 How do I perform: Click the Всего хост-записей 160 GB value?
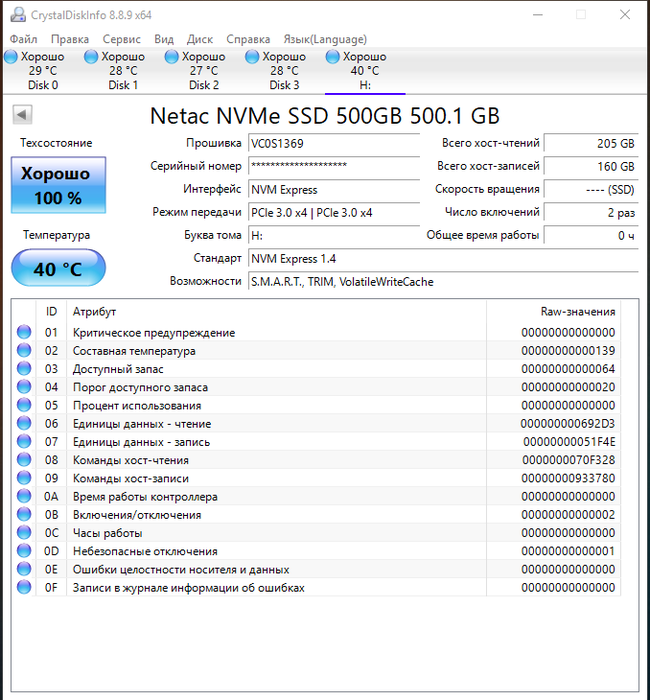click(x=591, y=167)
